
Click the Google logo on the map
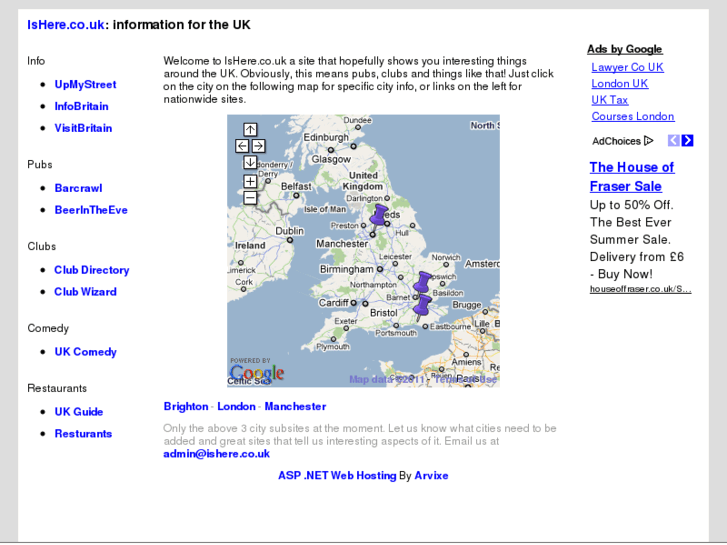[x=256, y=372]
